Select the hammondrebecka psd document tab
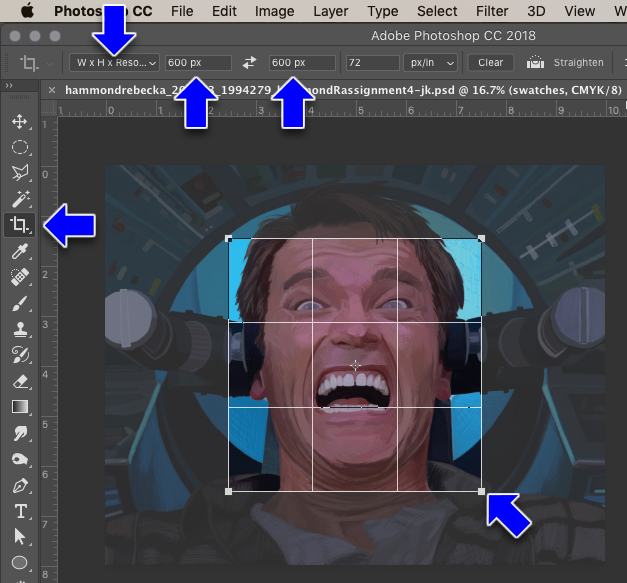Viewport: 627px width, 583px height. pos(343,90)
